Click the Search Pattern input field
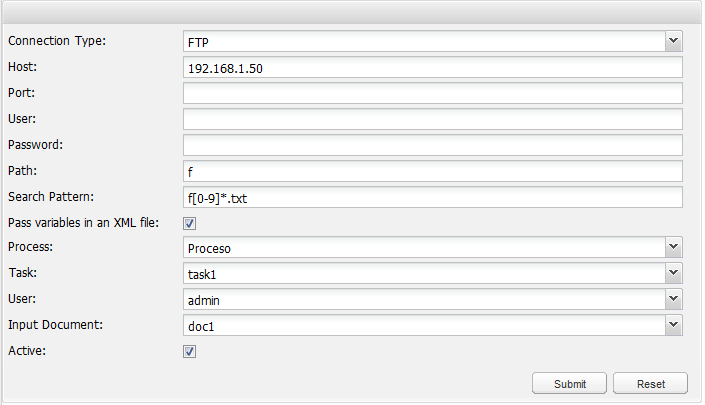Viewport: 705px width, 405px height. point(433,197)
